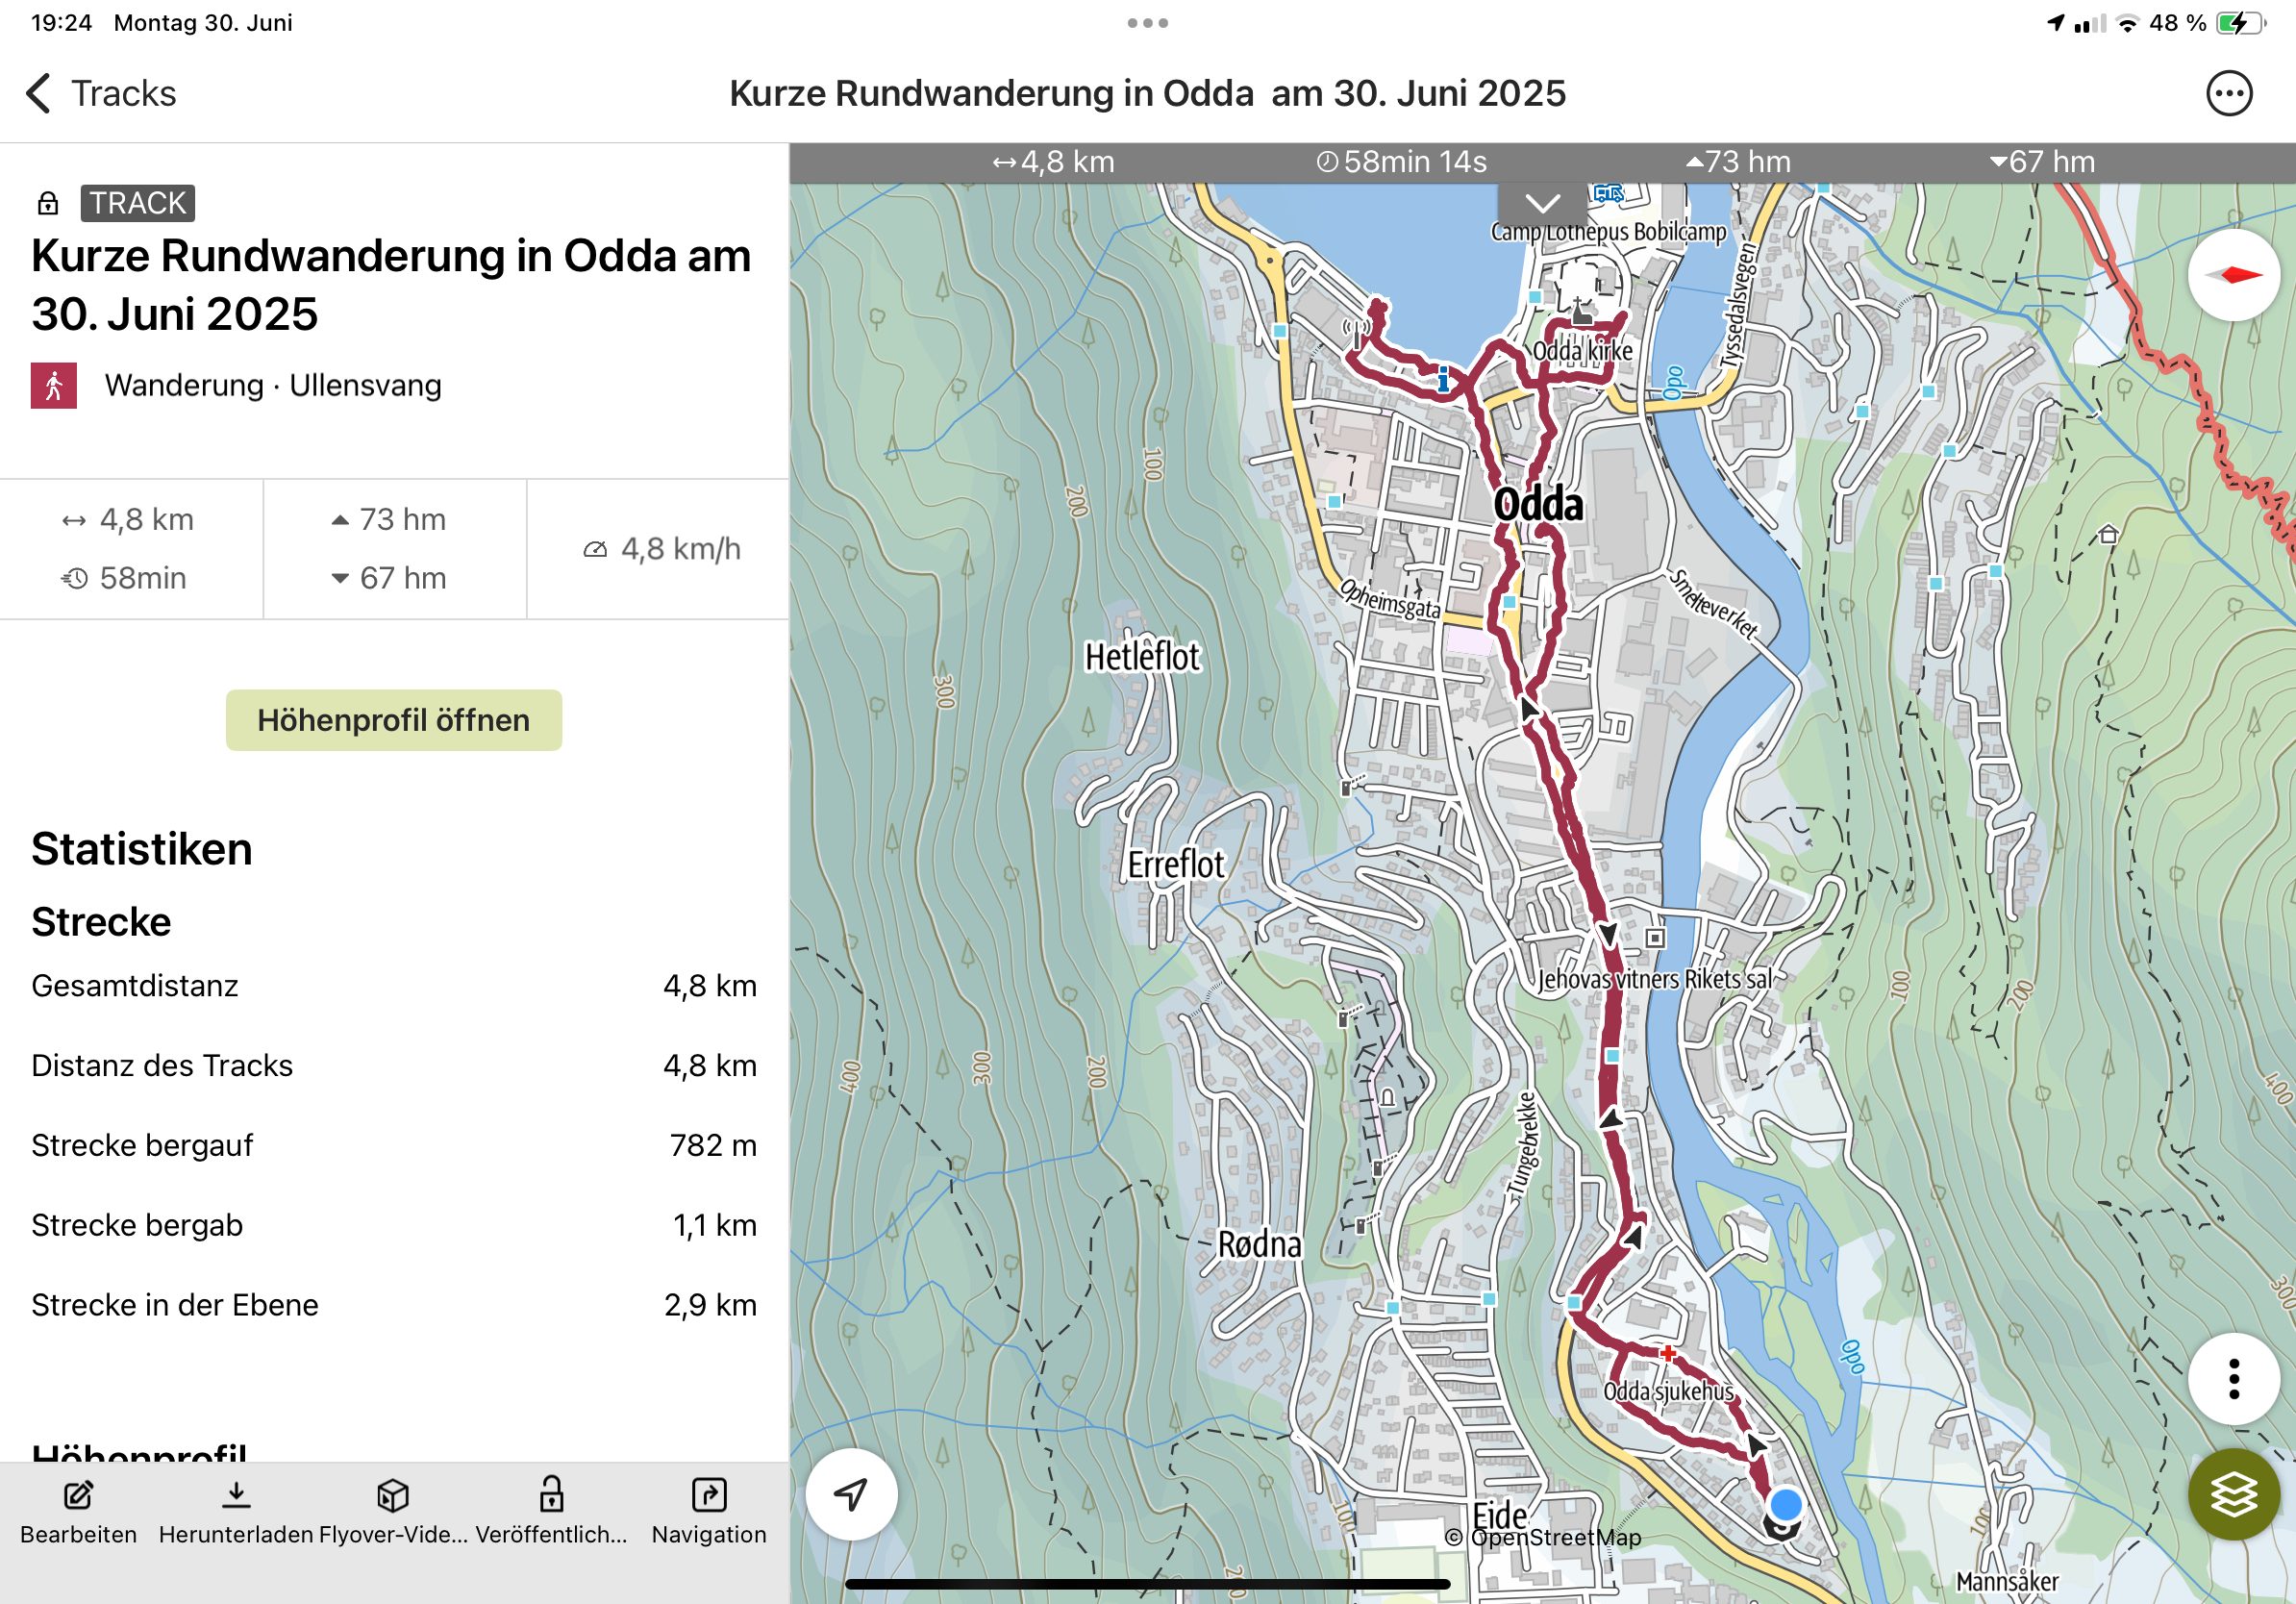
Task: Tap the Odda kirke map label
Action: (1582, 351)
